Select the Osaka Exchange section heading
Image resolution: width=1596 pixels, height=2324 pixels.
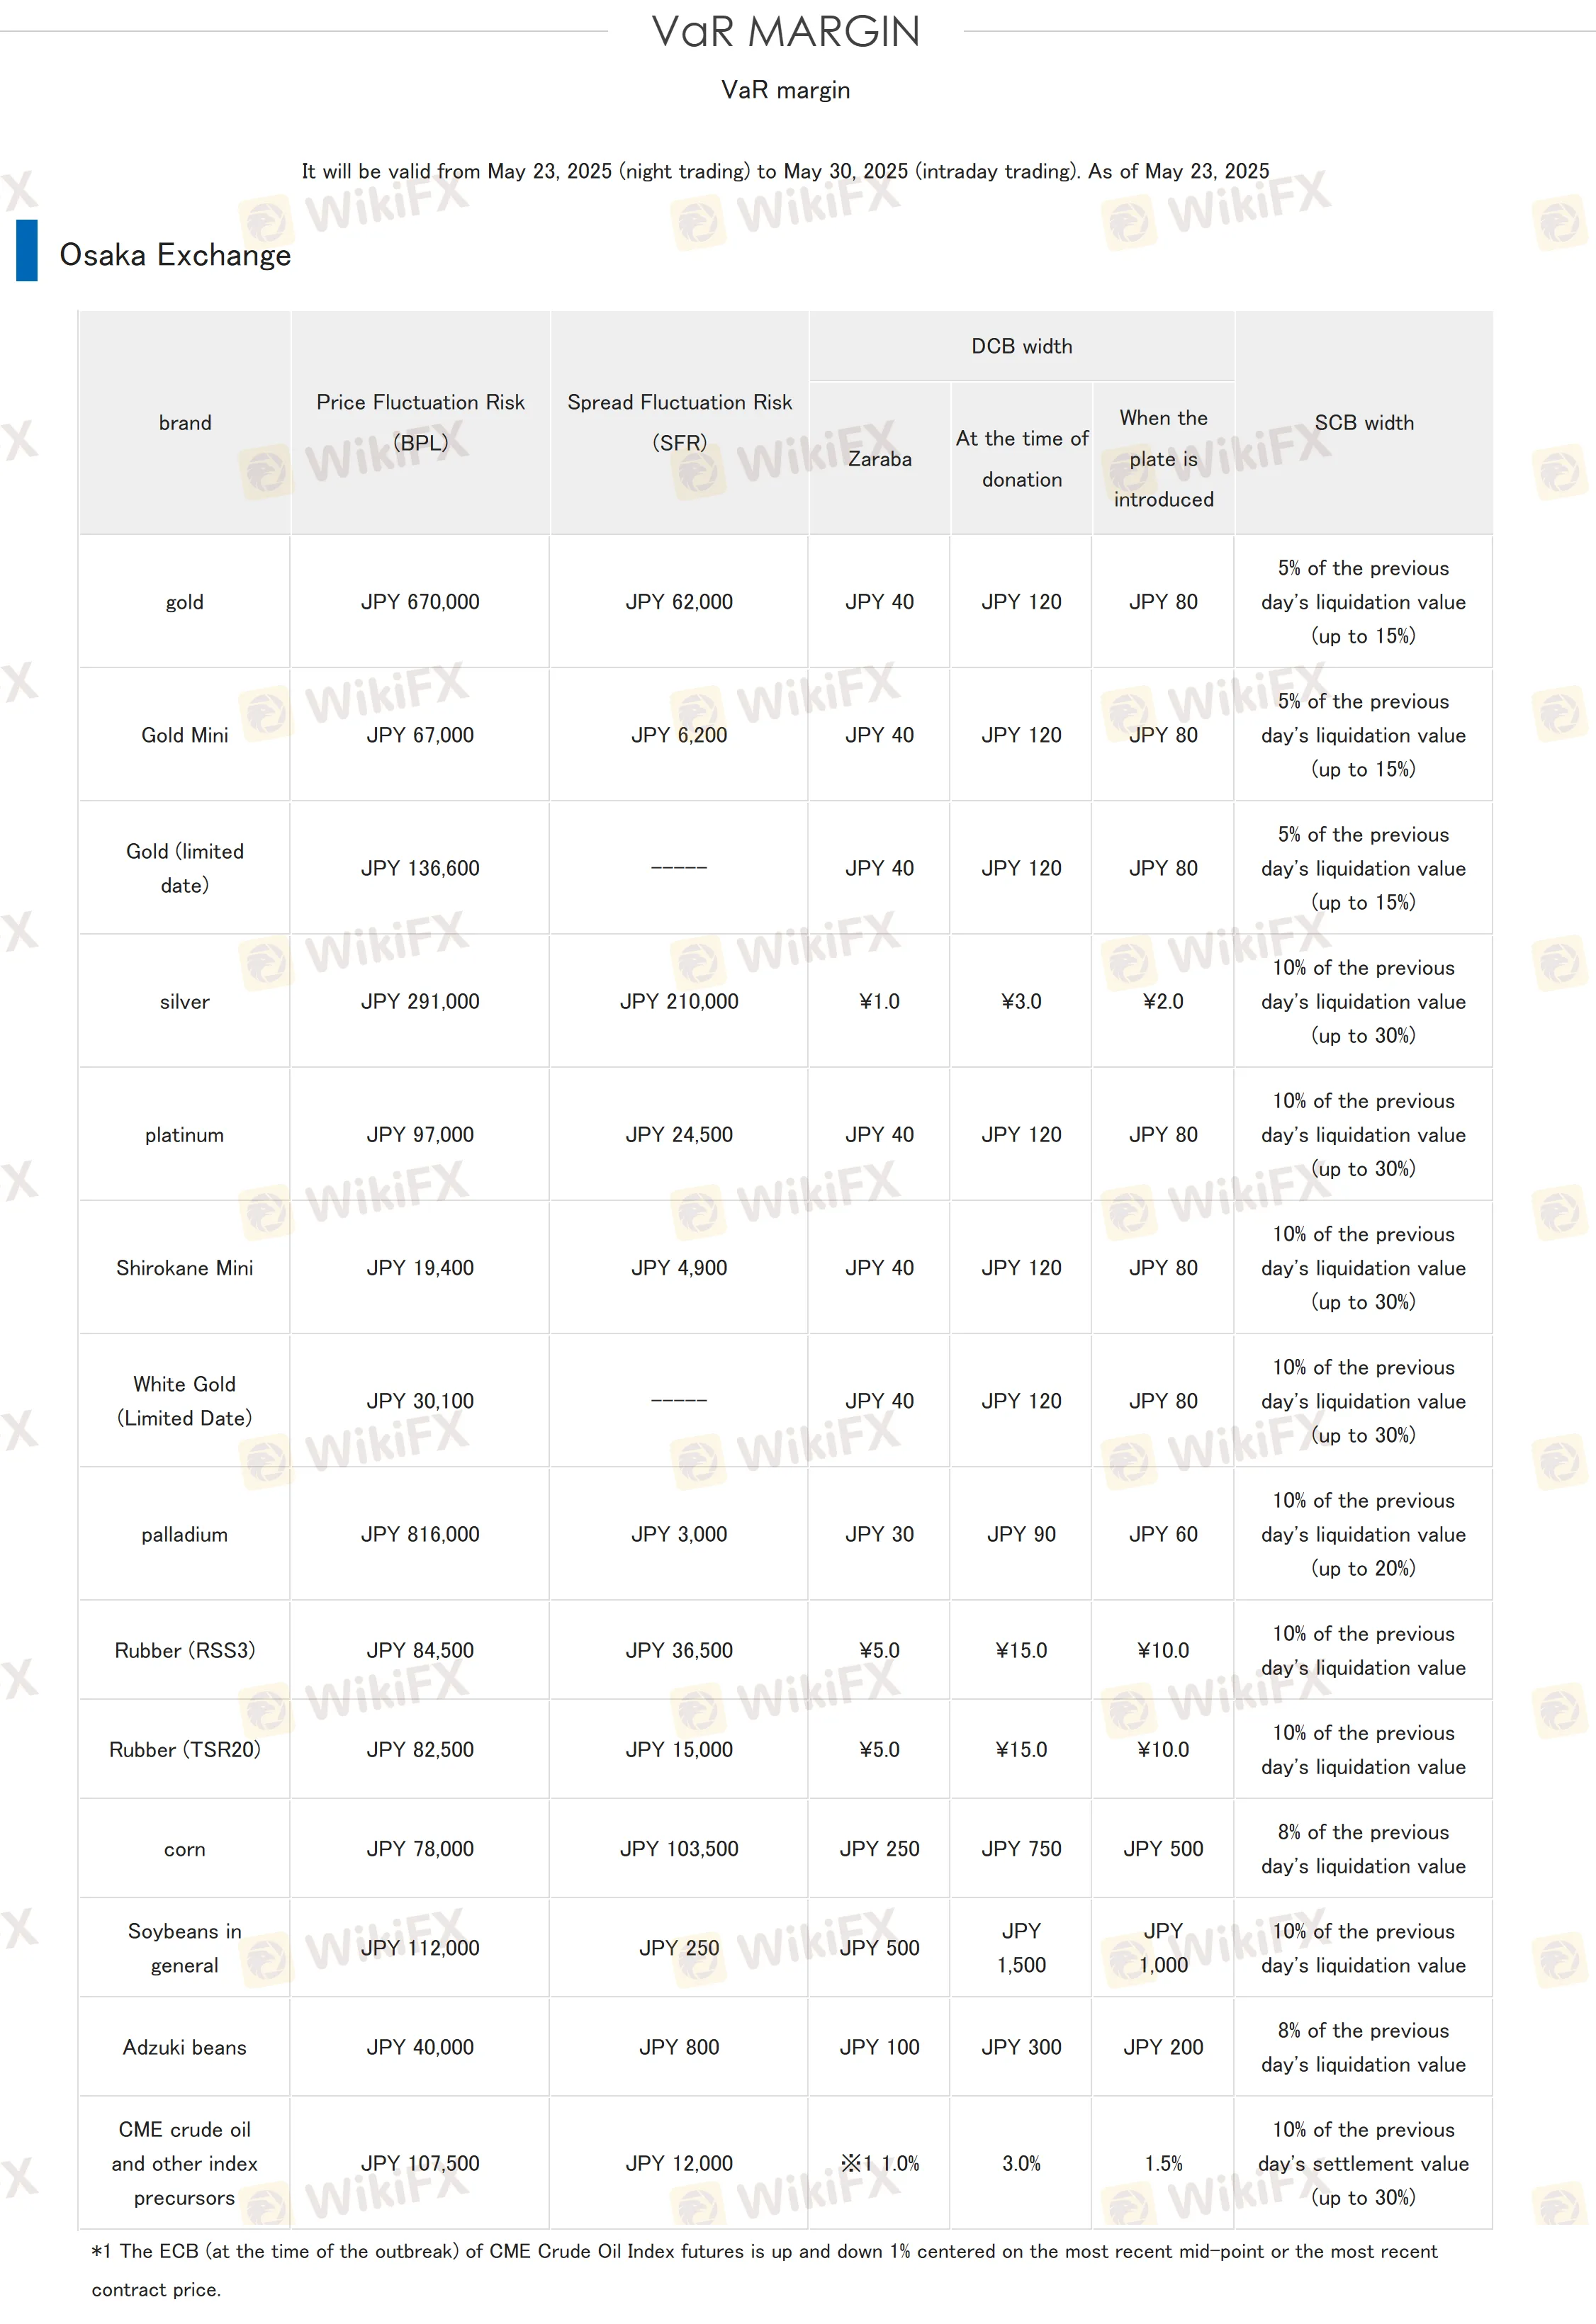[175, 255]
